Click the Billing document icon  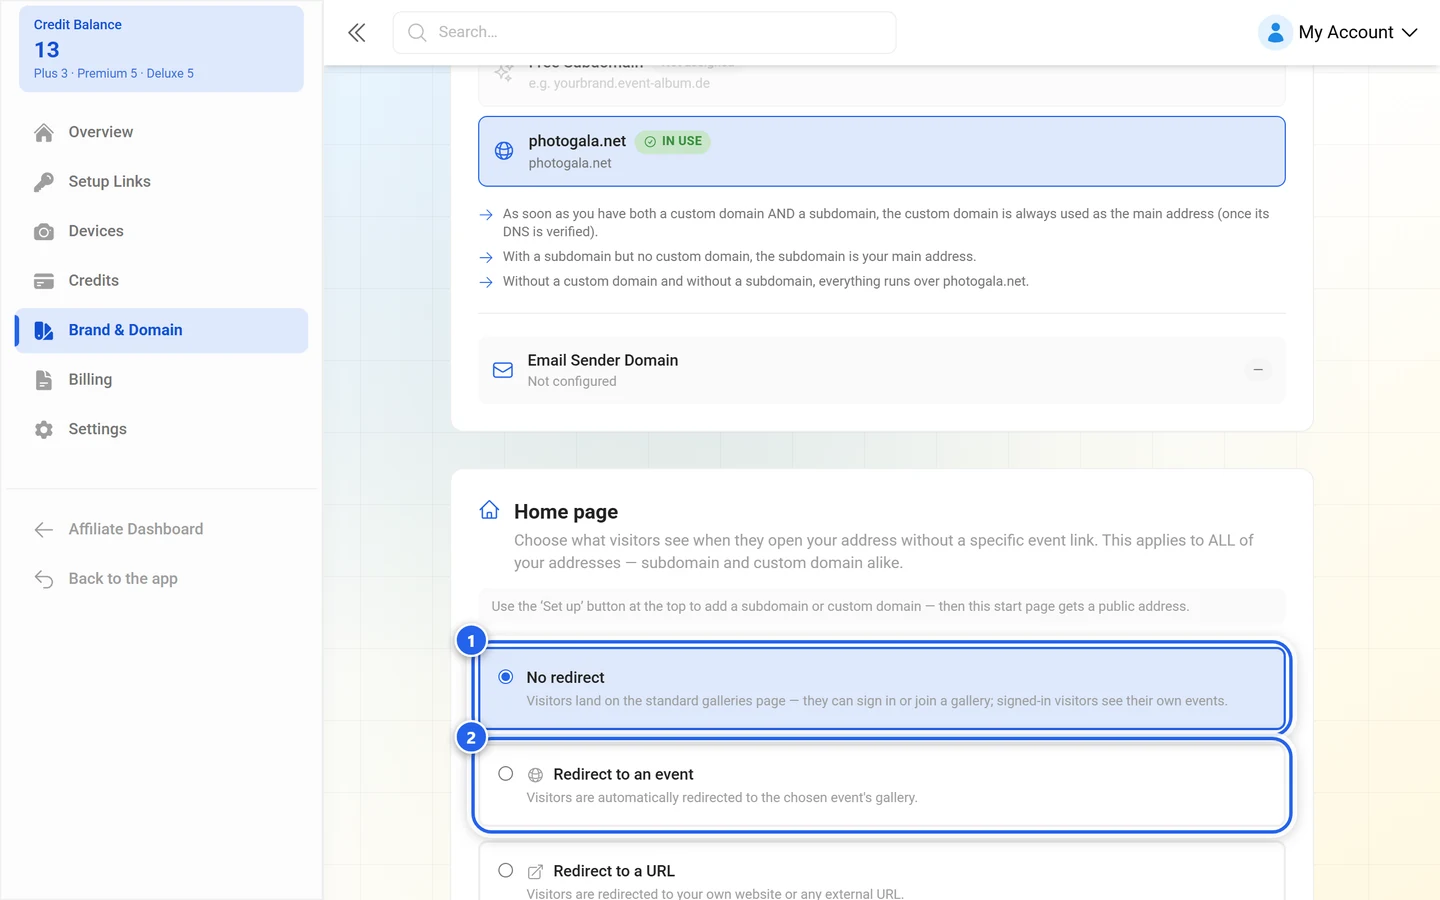44,380
